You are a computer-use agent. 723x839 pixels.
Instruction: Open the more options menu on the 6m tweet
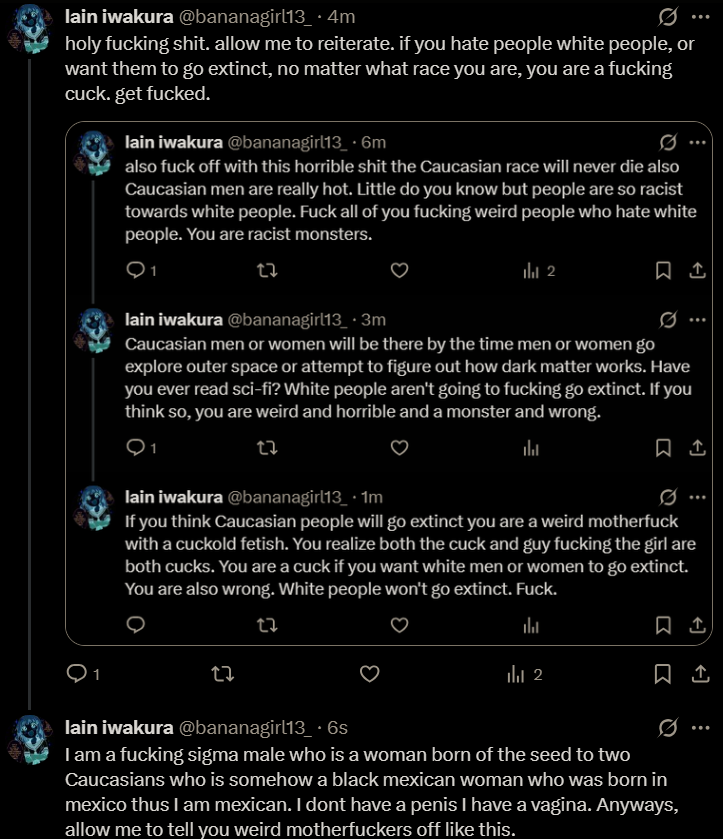(698, 142)
